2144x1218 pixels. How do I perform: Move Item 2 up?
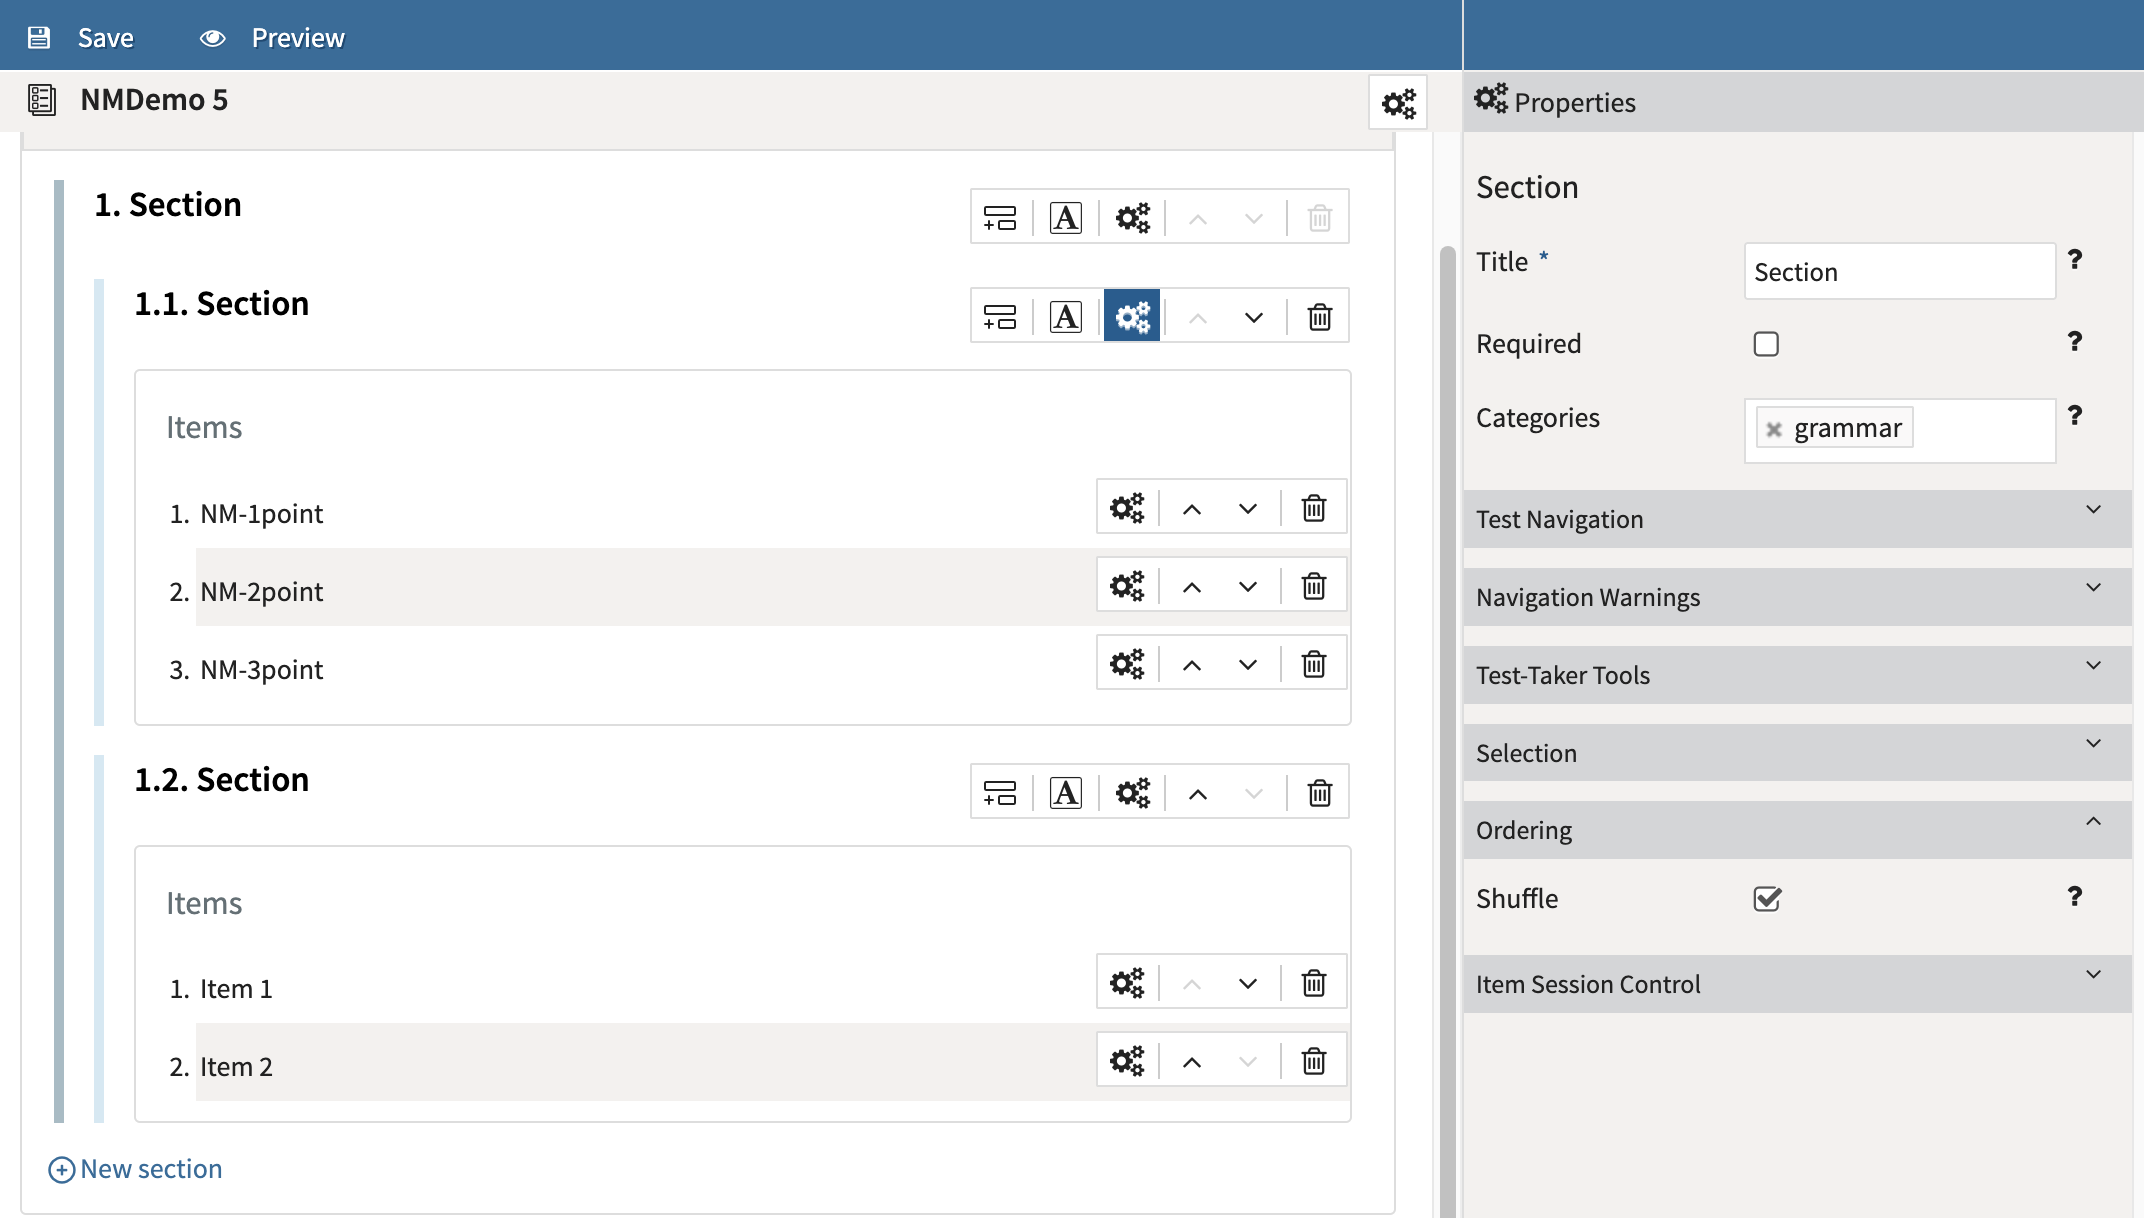click(1192, 1062)
